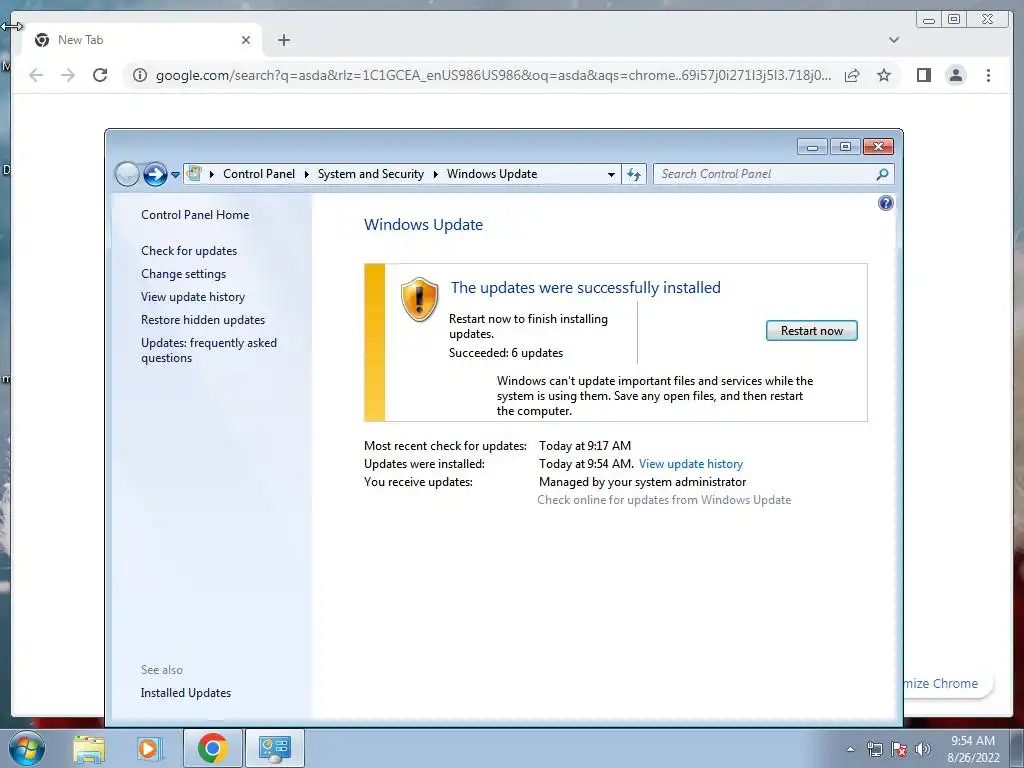
Task: Select Control Panel breadcrumb segment
Action: tap(259, 174)
